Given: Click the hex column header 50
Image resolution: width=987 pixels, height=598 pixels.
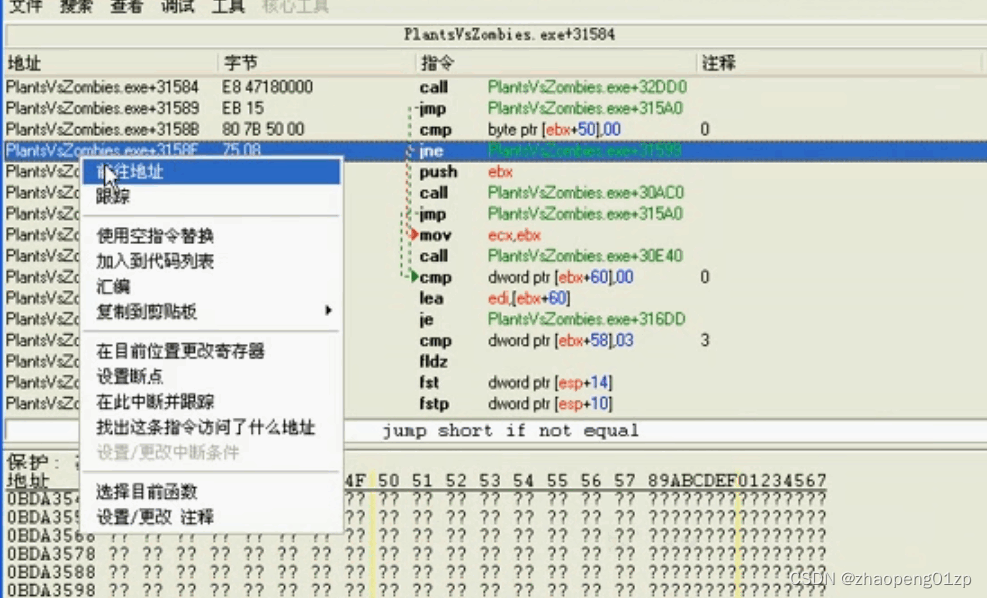Looking at the screenshot, I should click(388, 481).
